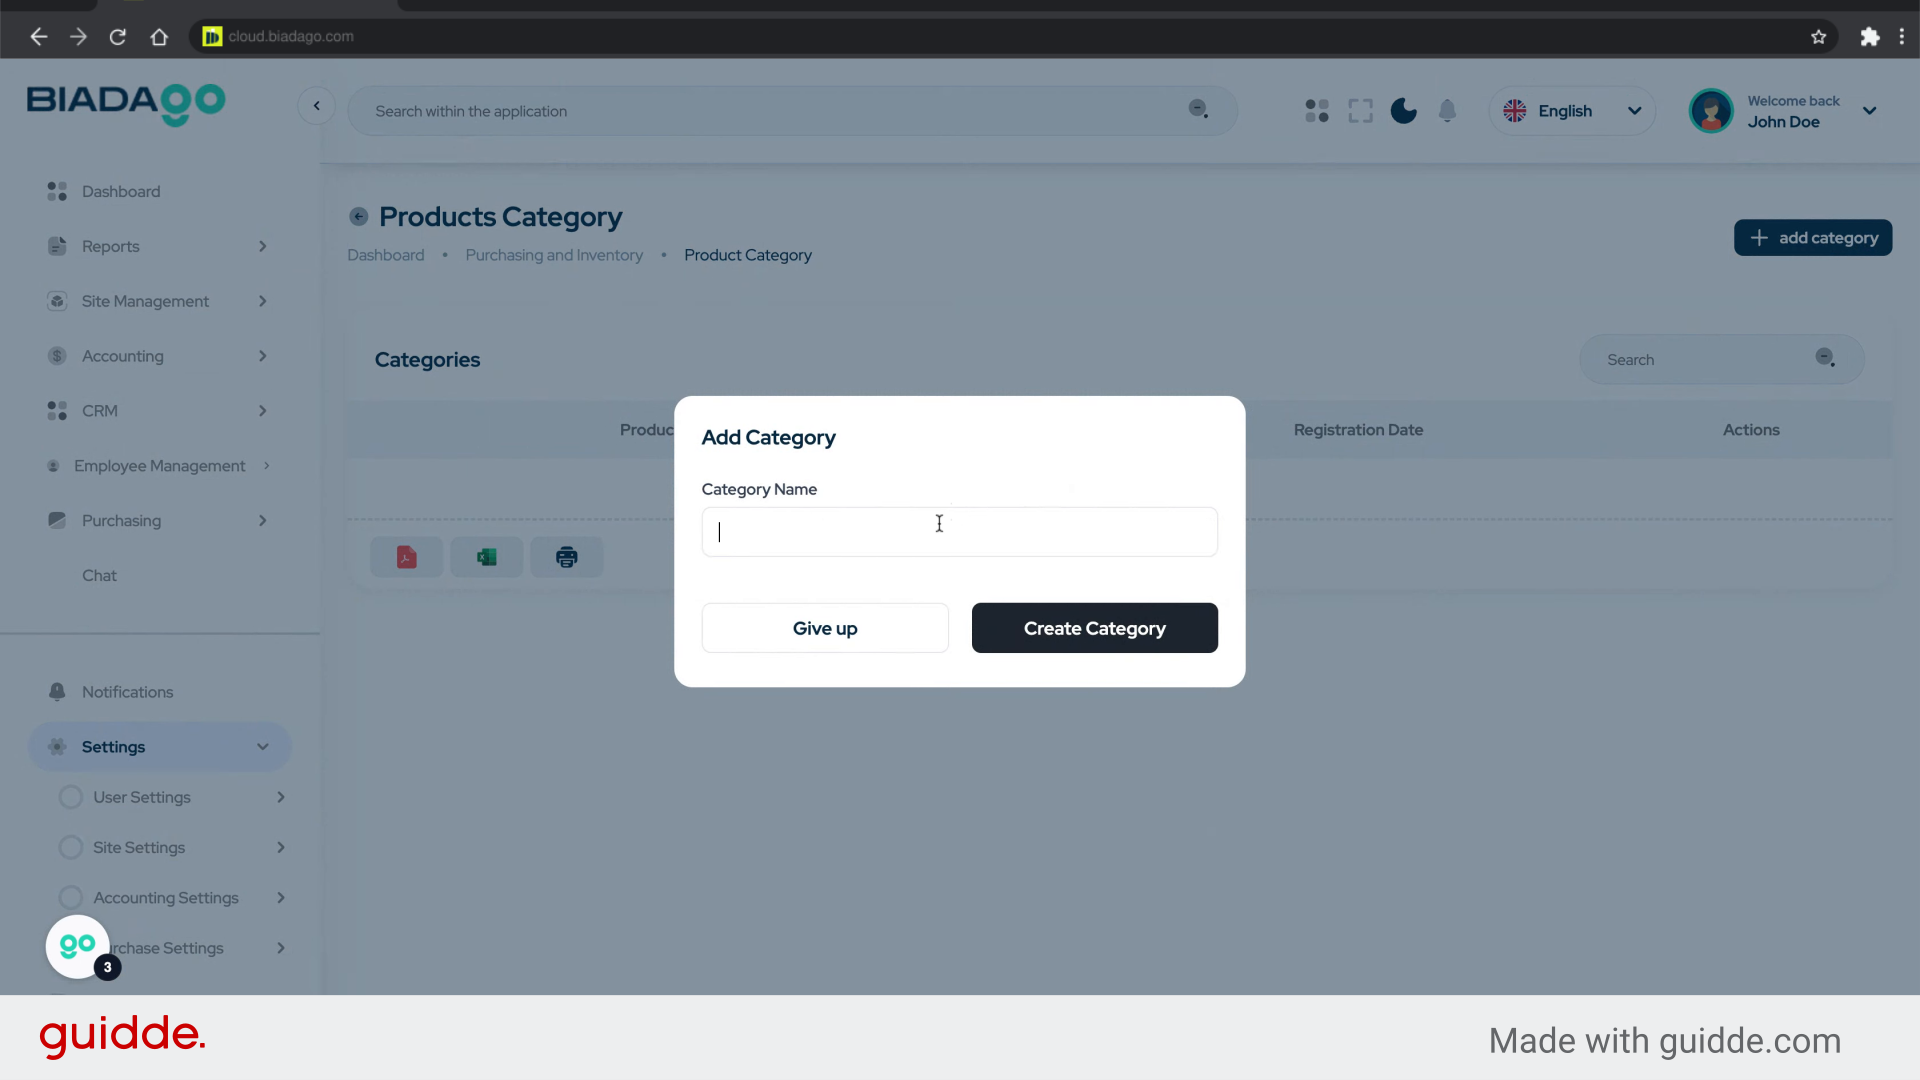The width and height of the screenshot is (1920, 1080).
Task: Click the Excel export icon
Action: point(486,557)
